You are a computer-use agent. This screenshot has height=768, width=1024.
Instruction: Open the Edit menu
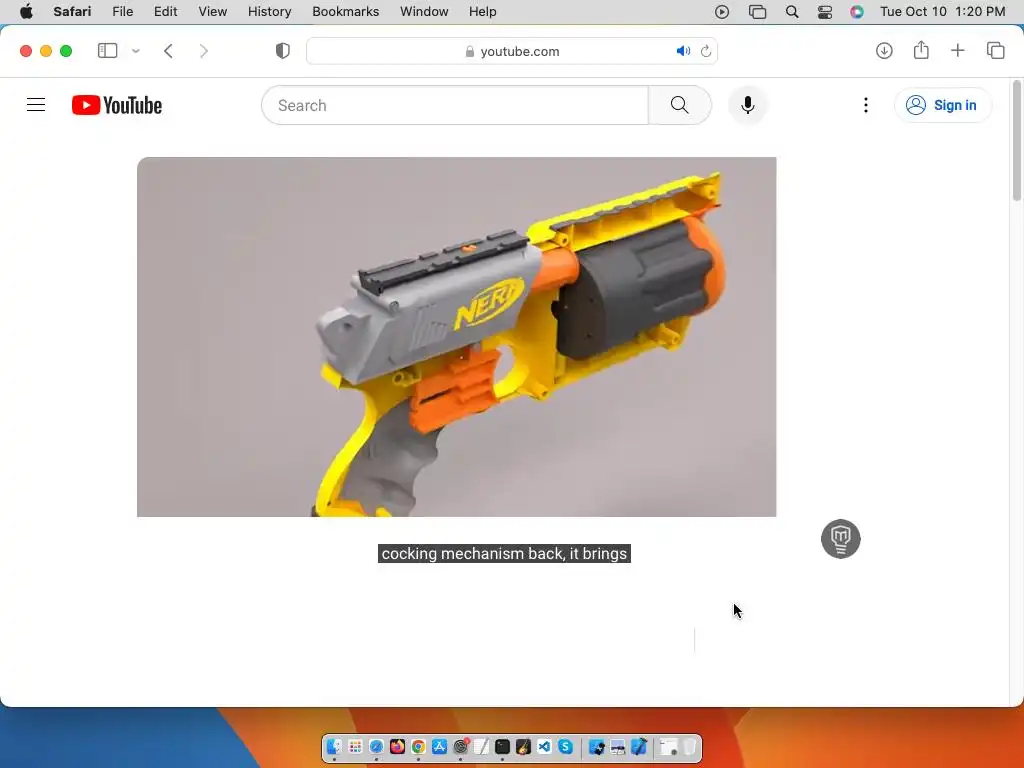(x=165, y=12)
